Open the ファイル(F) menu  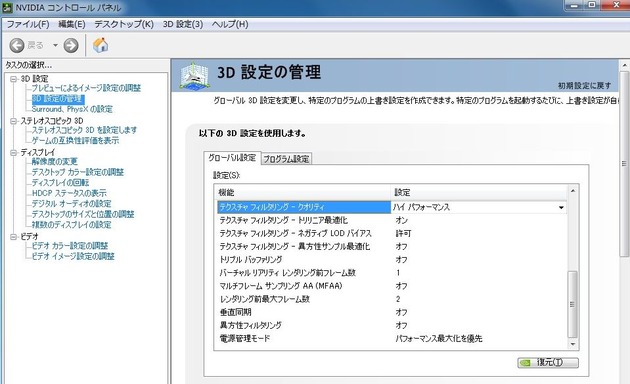[x=28, y=24]
